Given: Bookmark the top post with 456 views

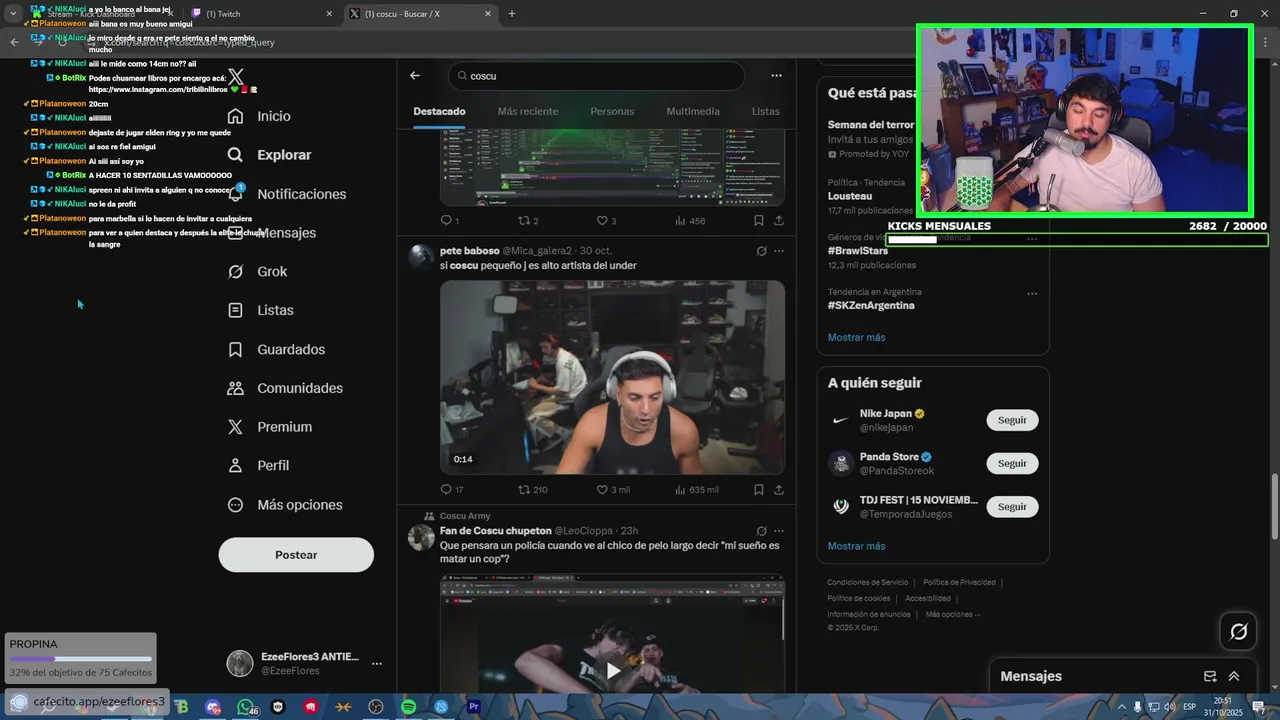Looking at the screenshot, I should coord(759,221).
